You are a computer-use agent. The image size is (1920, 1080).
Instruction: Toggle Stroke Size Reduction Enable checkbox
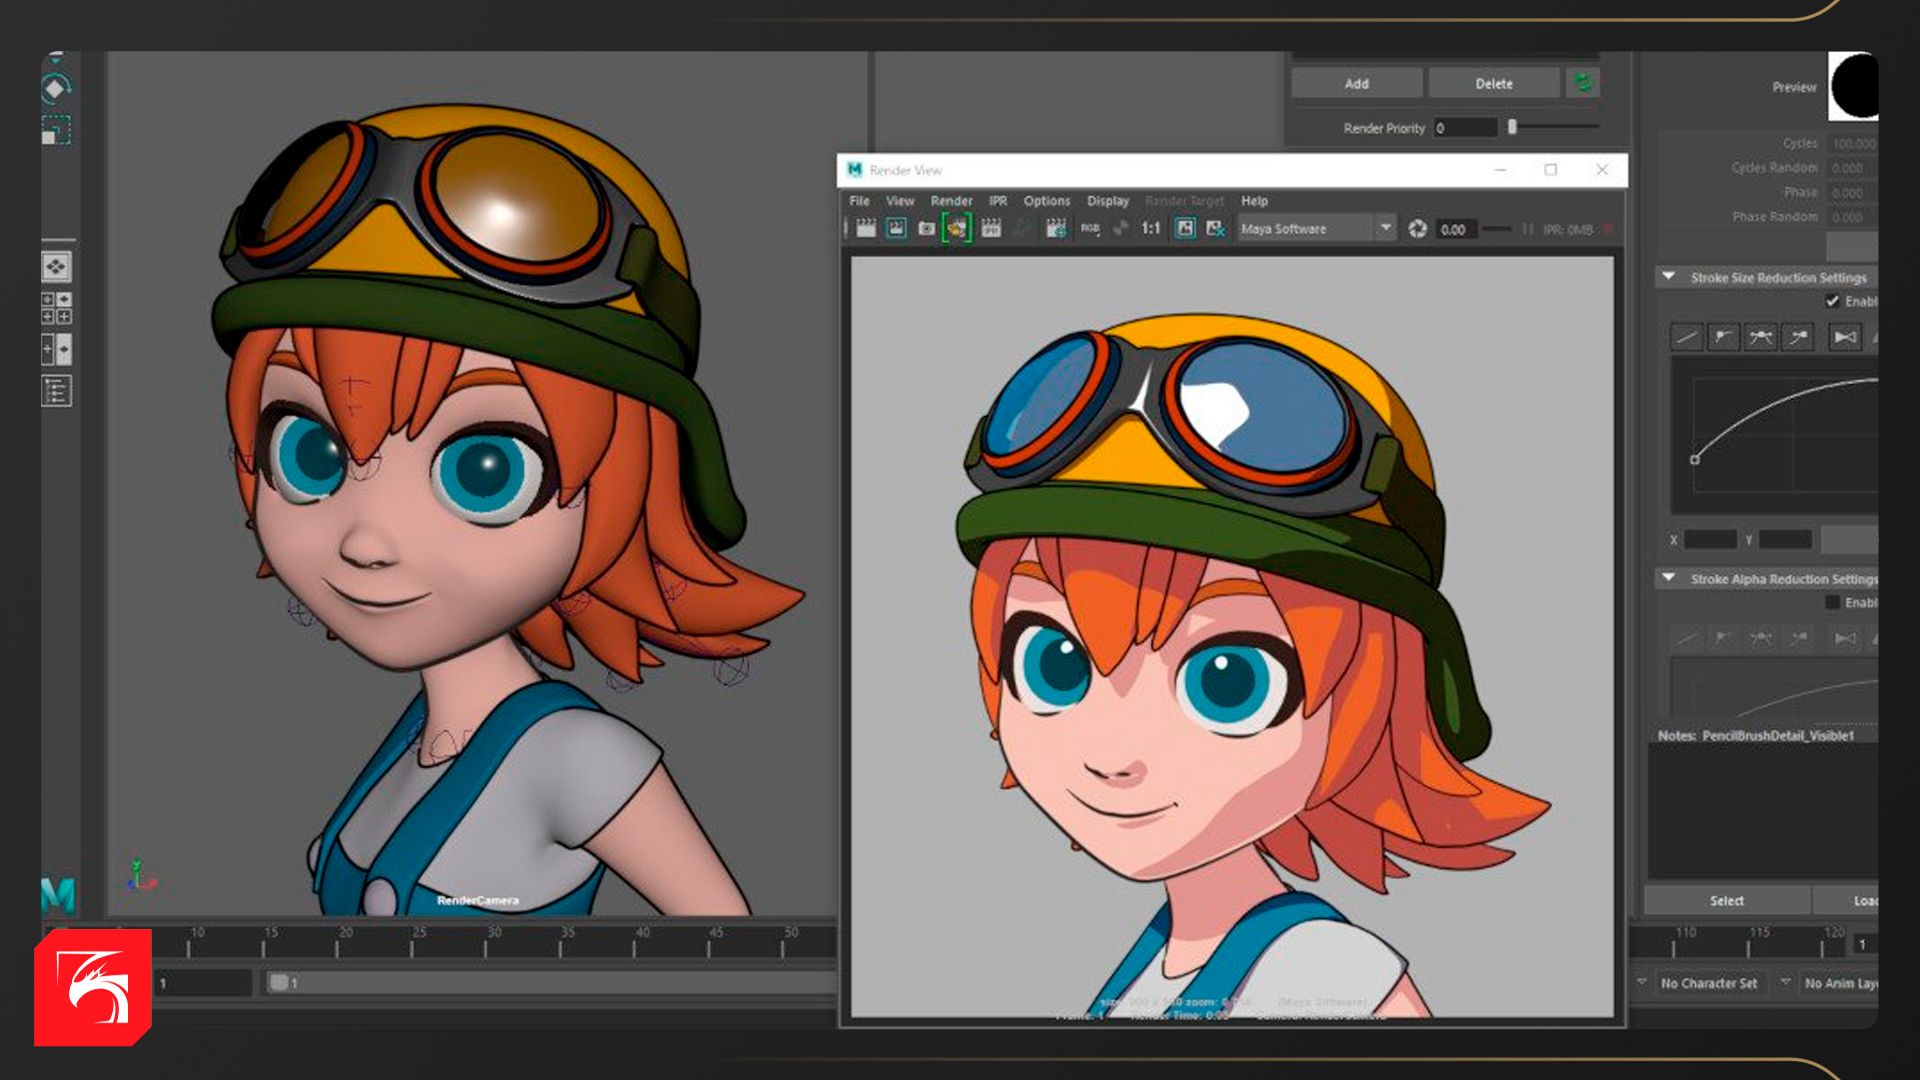[x=1832, y=301]
